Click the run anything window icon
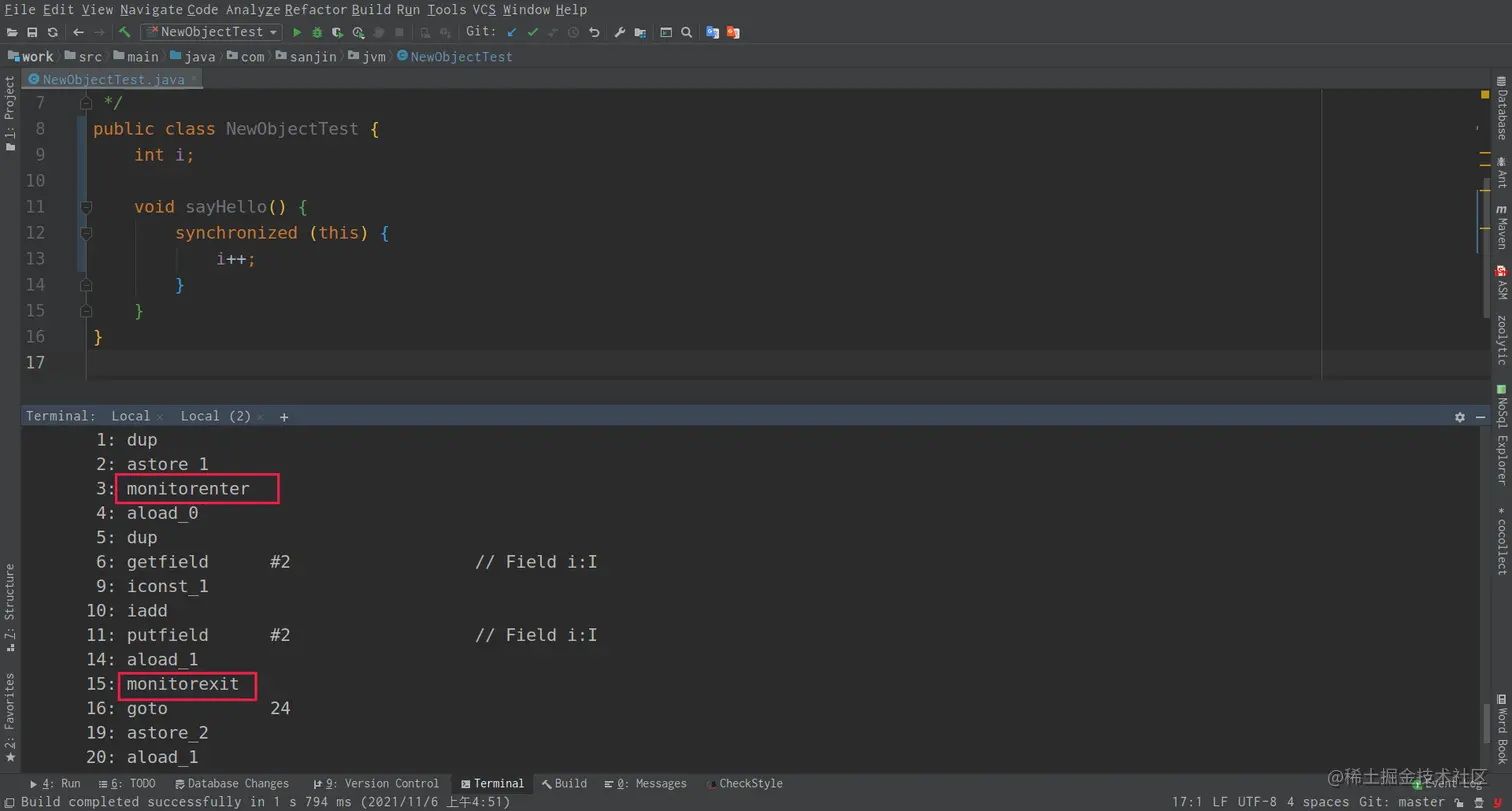1512x811 pixels. (x=666, y=32)
